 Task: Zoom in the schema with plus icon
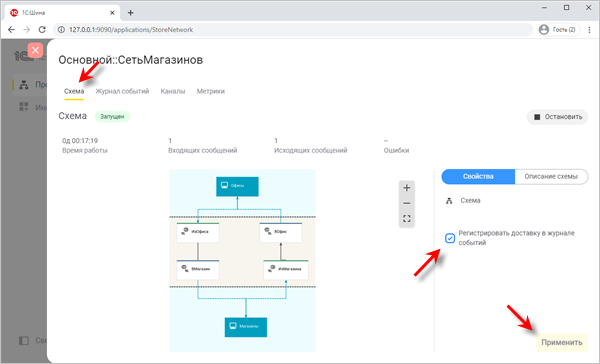(x=406, y=188)
